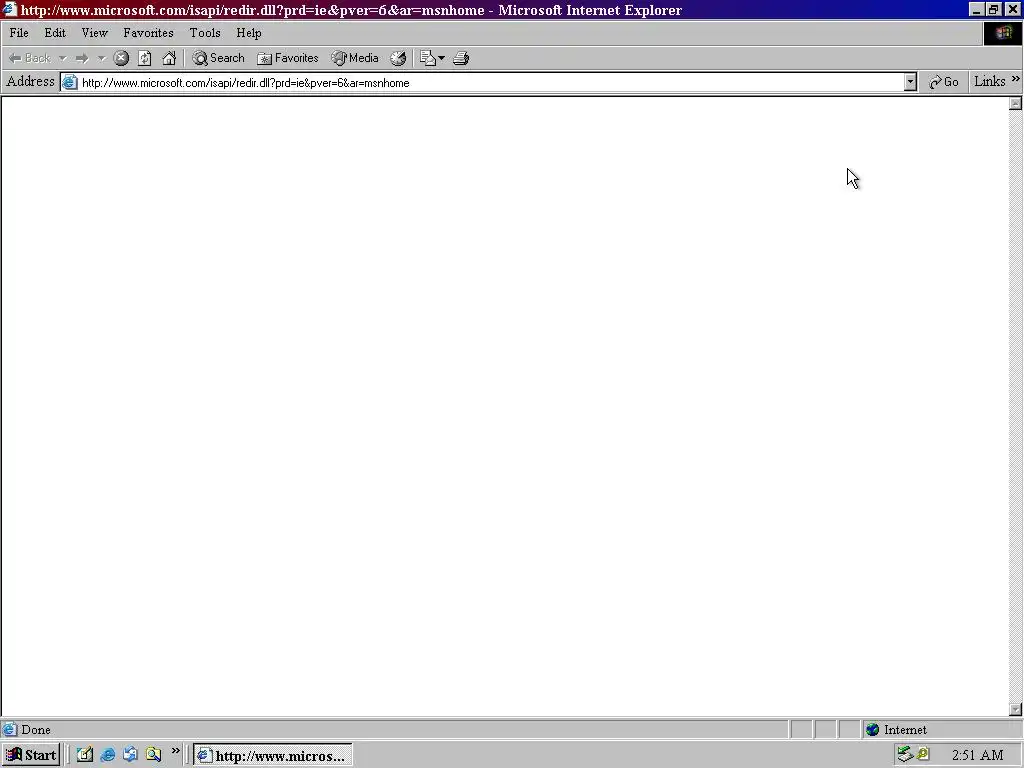This screenshot has height=768, width=1024.
Task: Click the Done status text
Action: pos(36,729)
